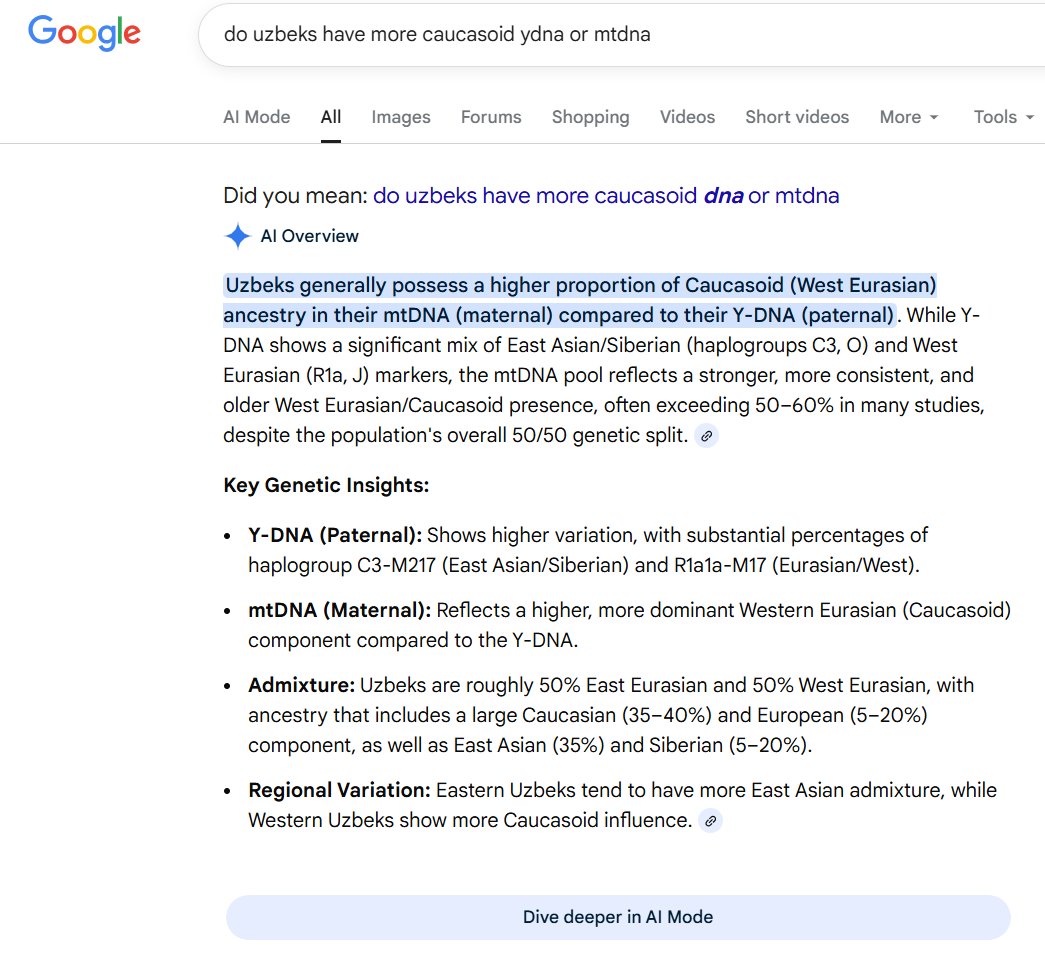
Task: Open the Tools dropdown
Action: pos(1004,117)
